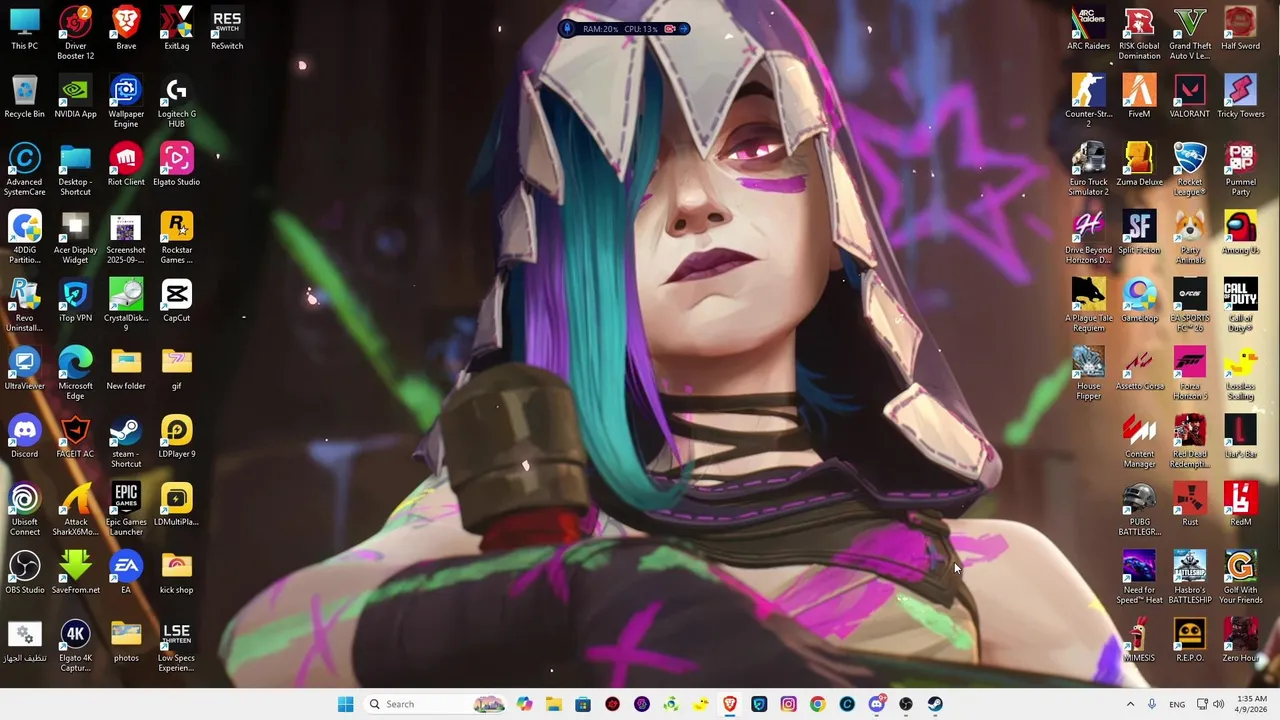The image size is (1280, 720).
Task: Open Golf With Your Friends
Action: coord(1241,578)
